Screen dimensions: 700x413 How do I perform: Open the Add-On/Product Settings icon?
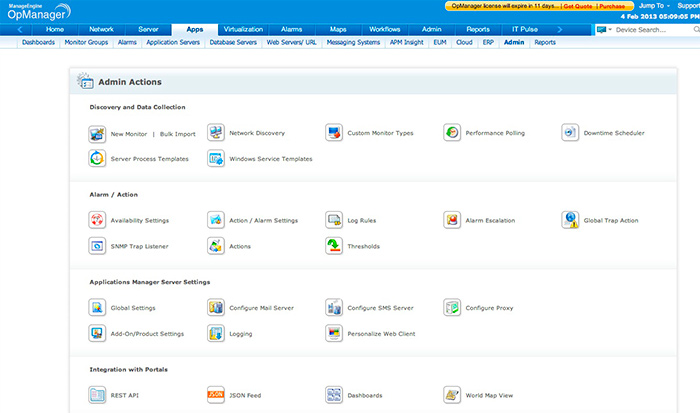97,334
